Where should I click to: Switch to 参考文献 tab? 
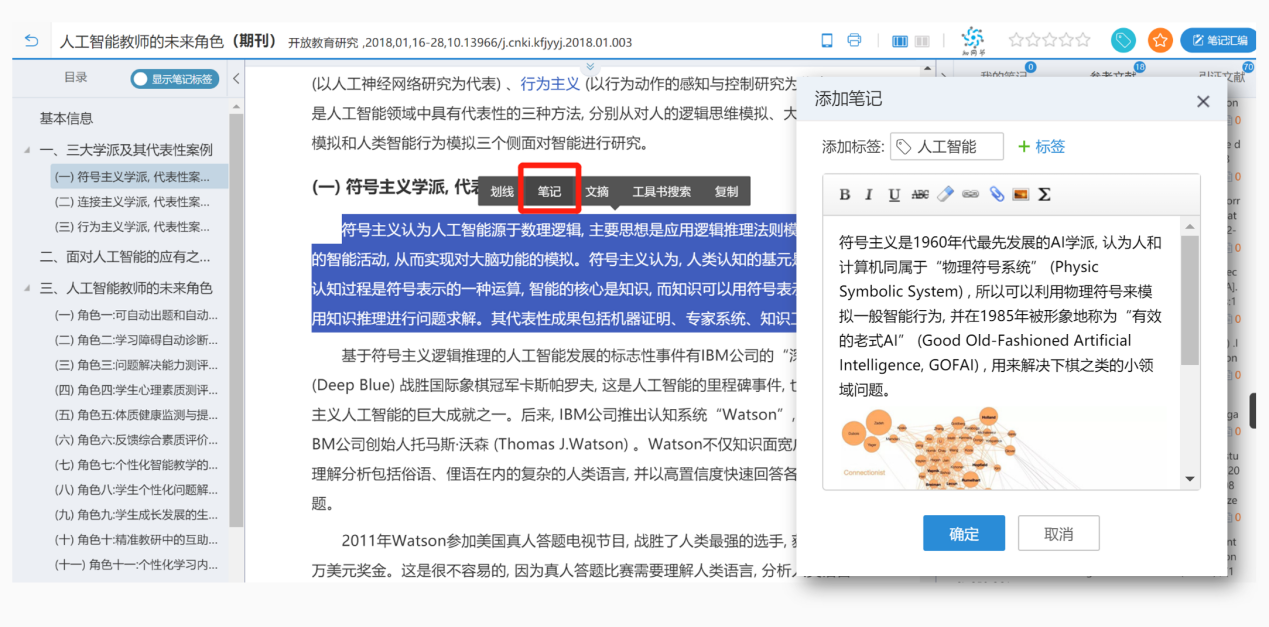[x=1113, y=76]
